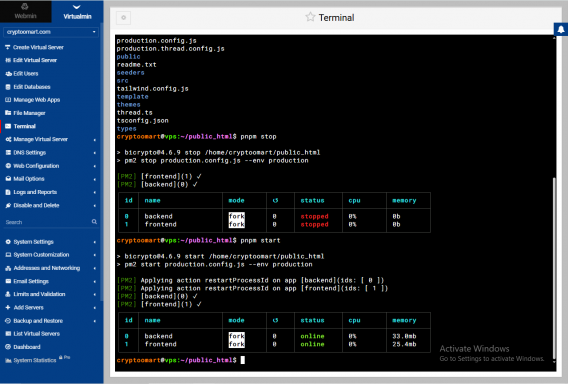
Task: Expand the Limits and Validation arrow
Action: (95, 295)
